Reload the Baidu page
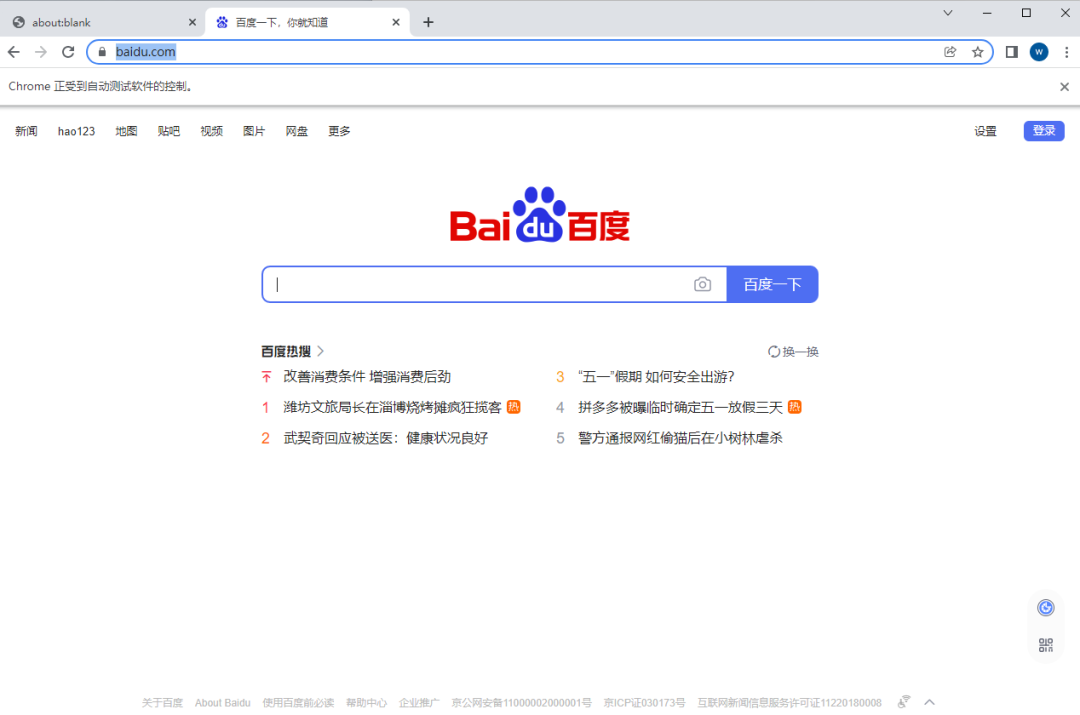Viewport: 1080px width, 715px height. (x=68, y=52)
